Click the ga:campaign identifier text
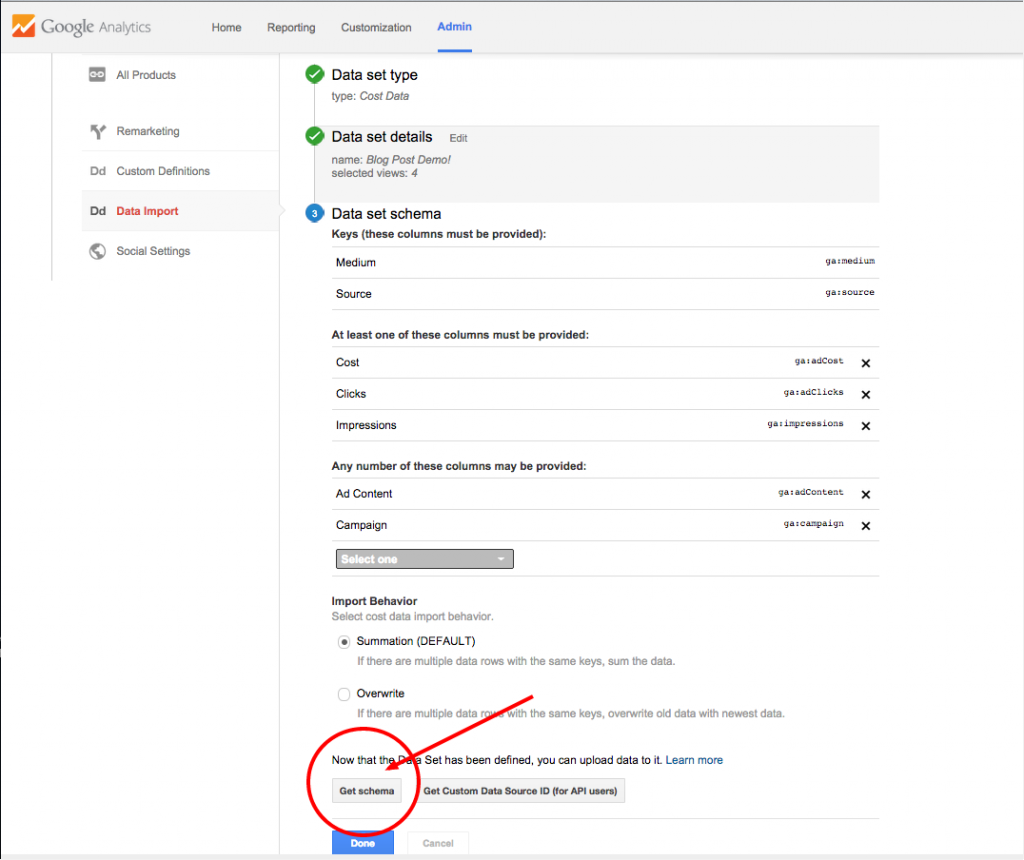This screenshot has width=1024, height=860. click(x=814, y=524)
